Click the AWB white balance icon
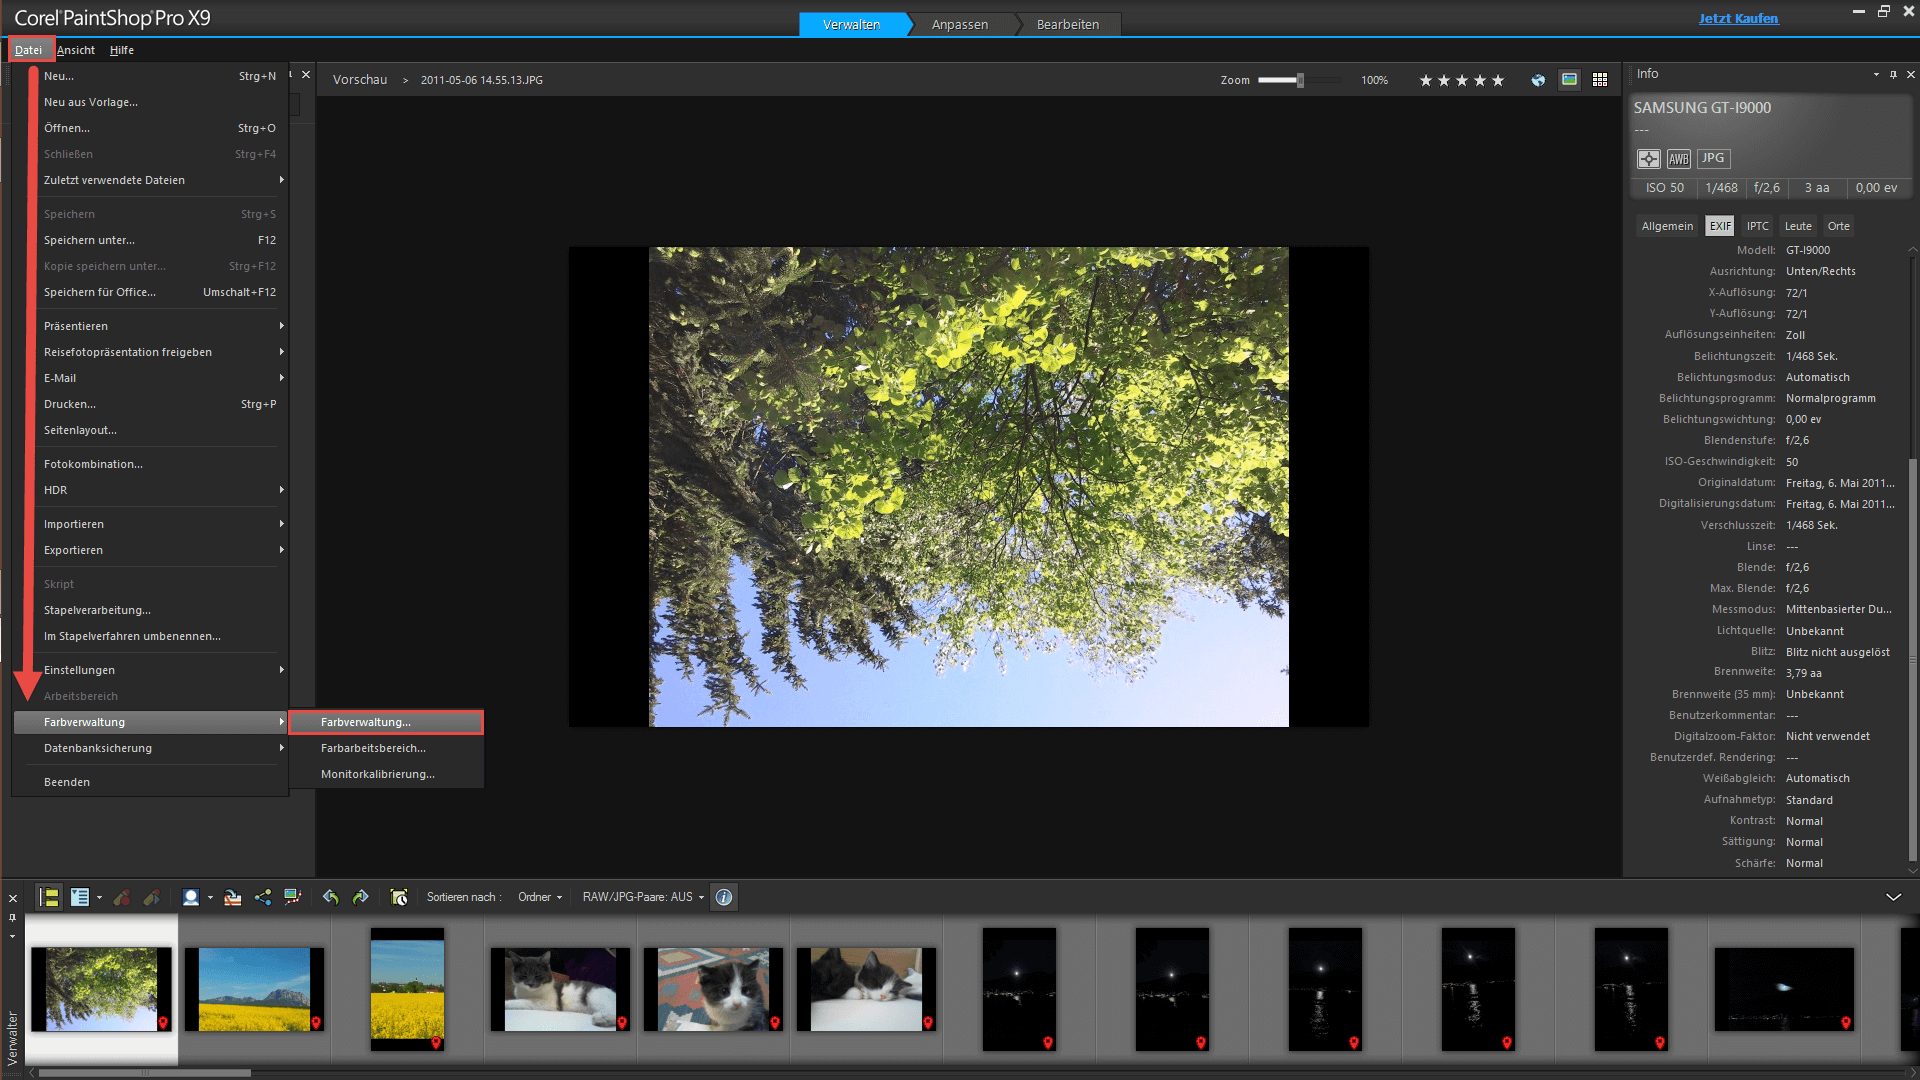Viewport: 1920px width, 1080px height. click(1679, 159)
